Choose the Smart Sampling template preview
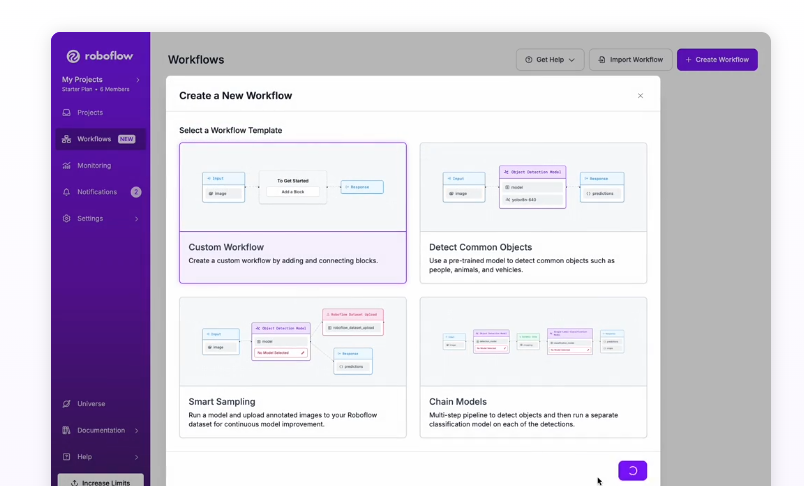 point(293,342)
